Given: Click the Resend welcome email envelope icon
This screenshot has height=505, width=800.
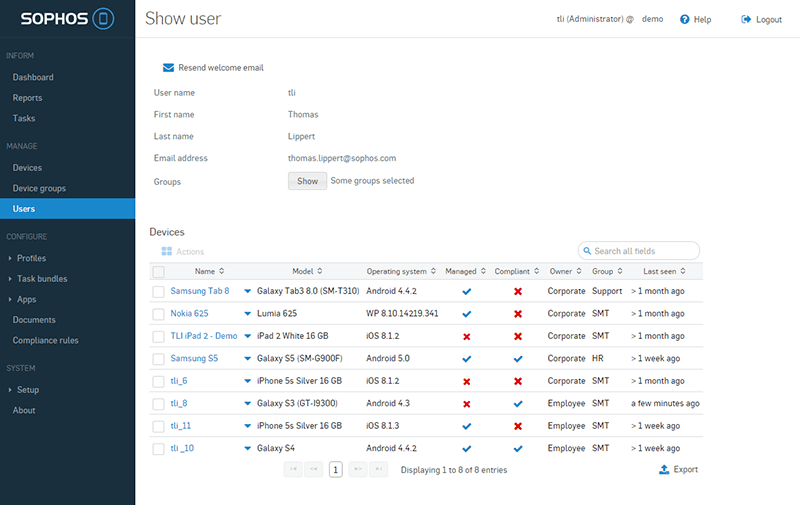Looking at the screenshot, I should [x=168, y=68].
